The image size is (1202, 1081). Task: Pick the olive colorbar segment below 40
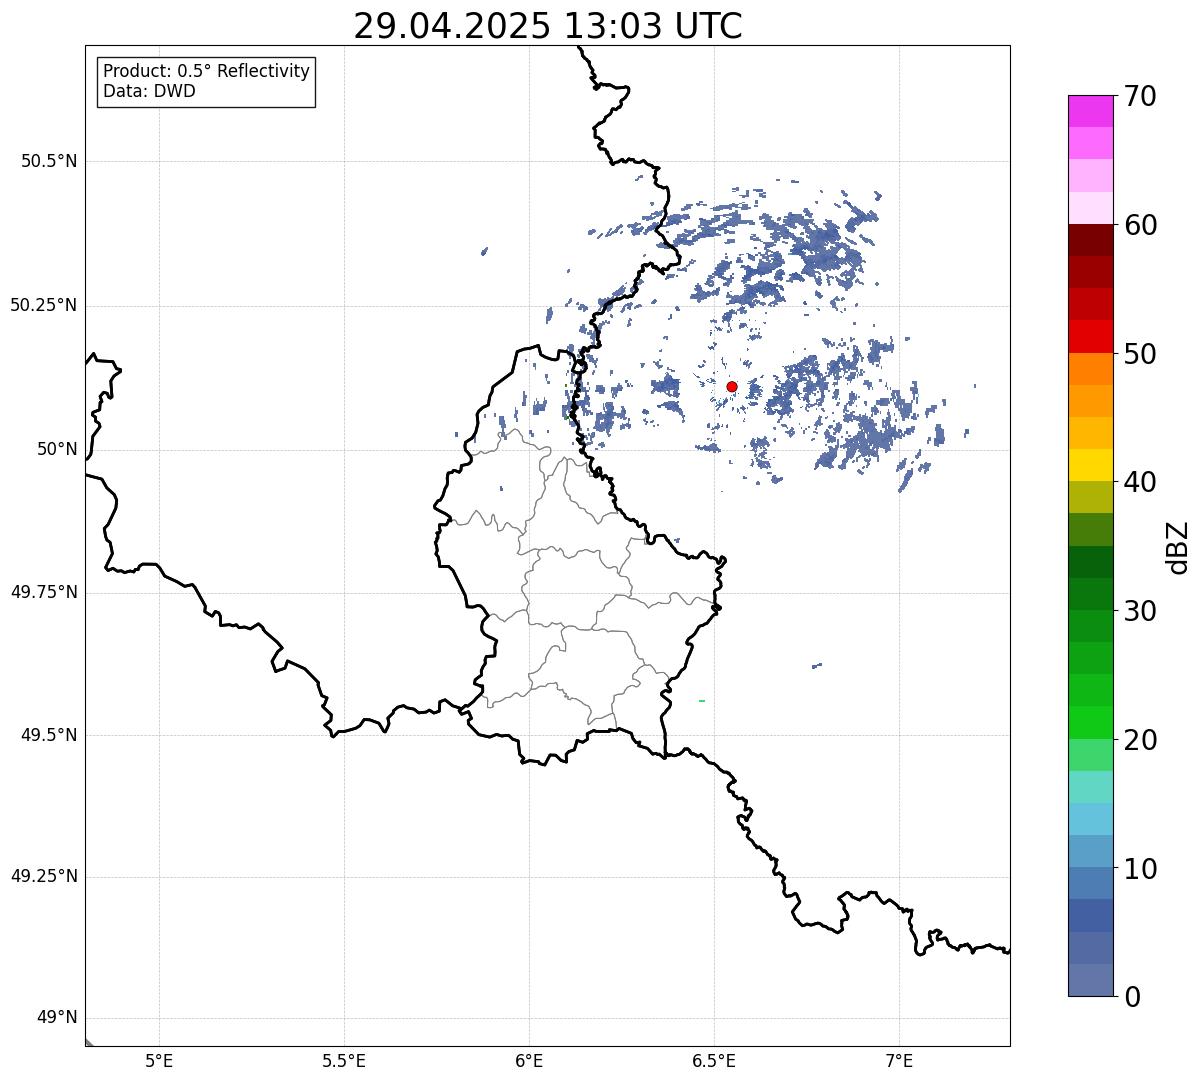pyautogui.click(x=1090, y=497)
